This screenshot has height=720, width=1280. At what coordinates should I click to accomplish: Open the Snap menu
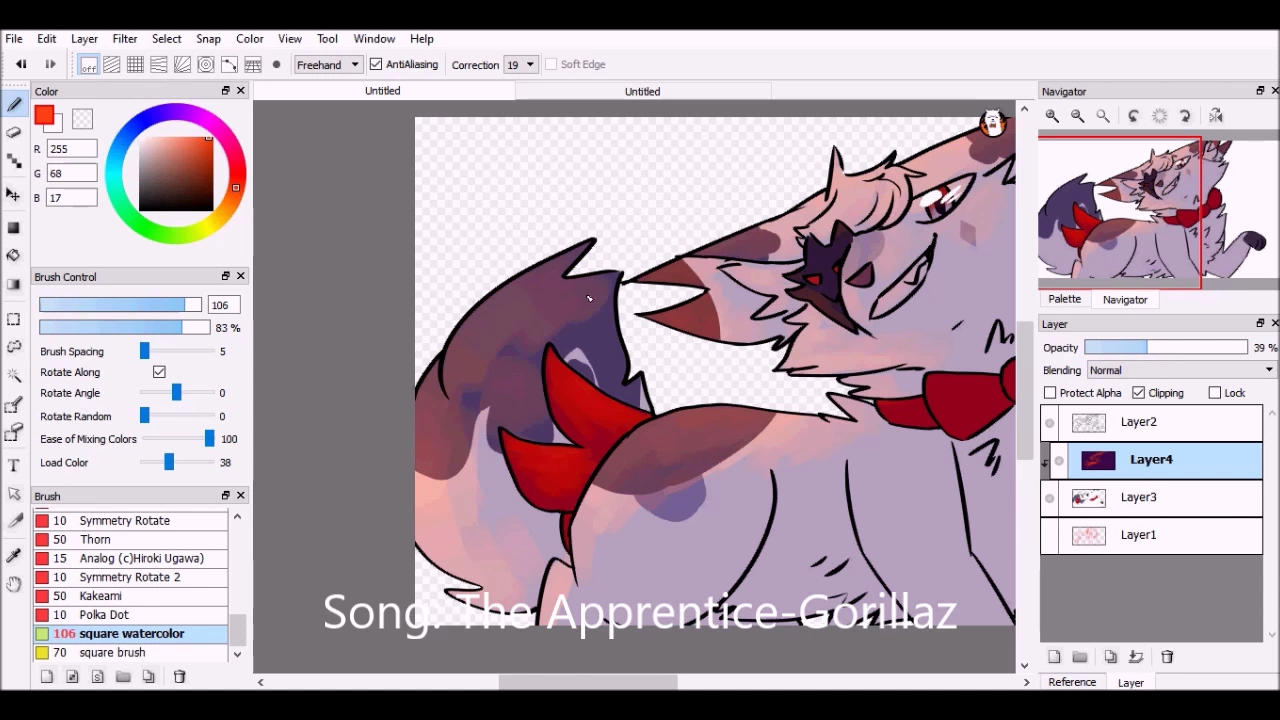(x=208, y=39)
